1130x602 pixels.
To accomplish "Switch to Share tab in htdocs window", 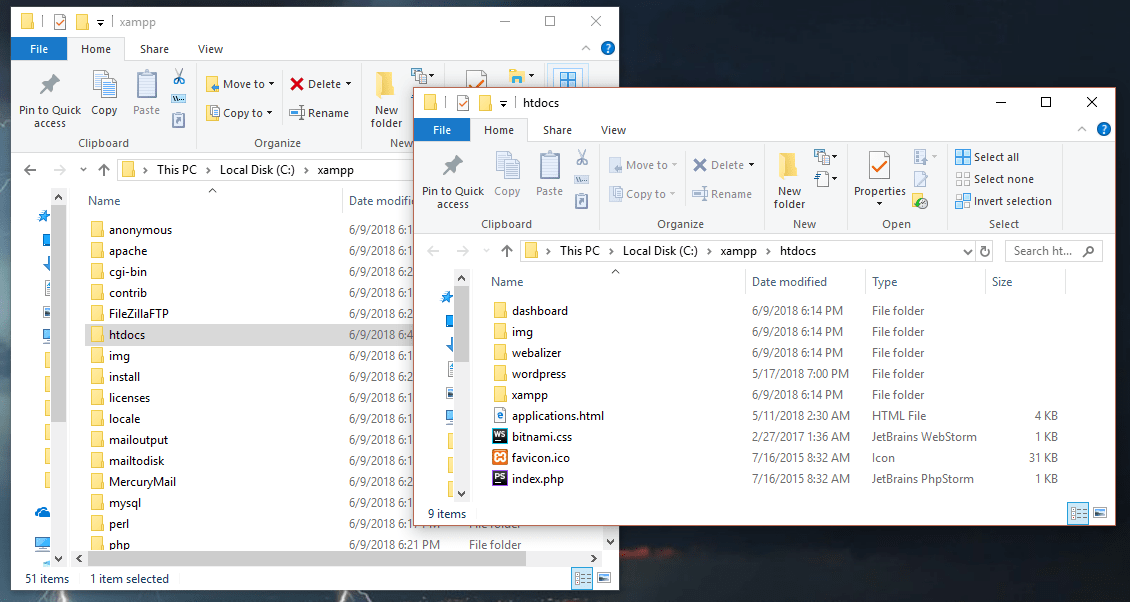I will (x=557, y=130).
